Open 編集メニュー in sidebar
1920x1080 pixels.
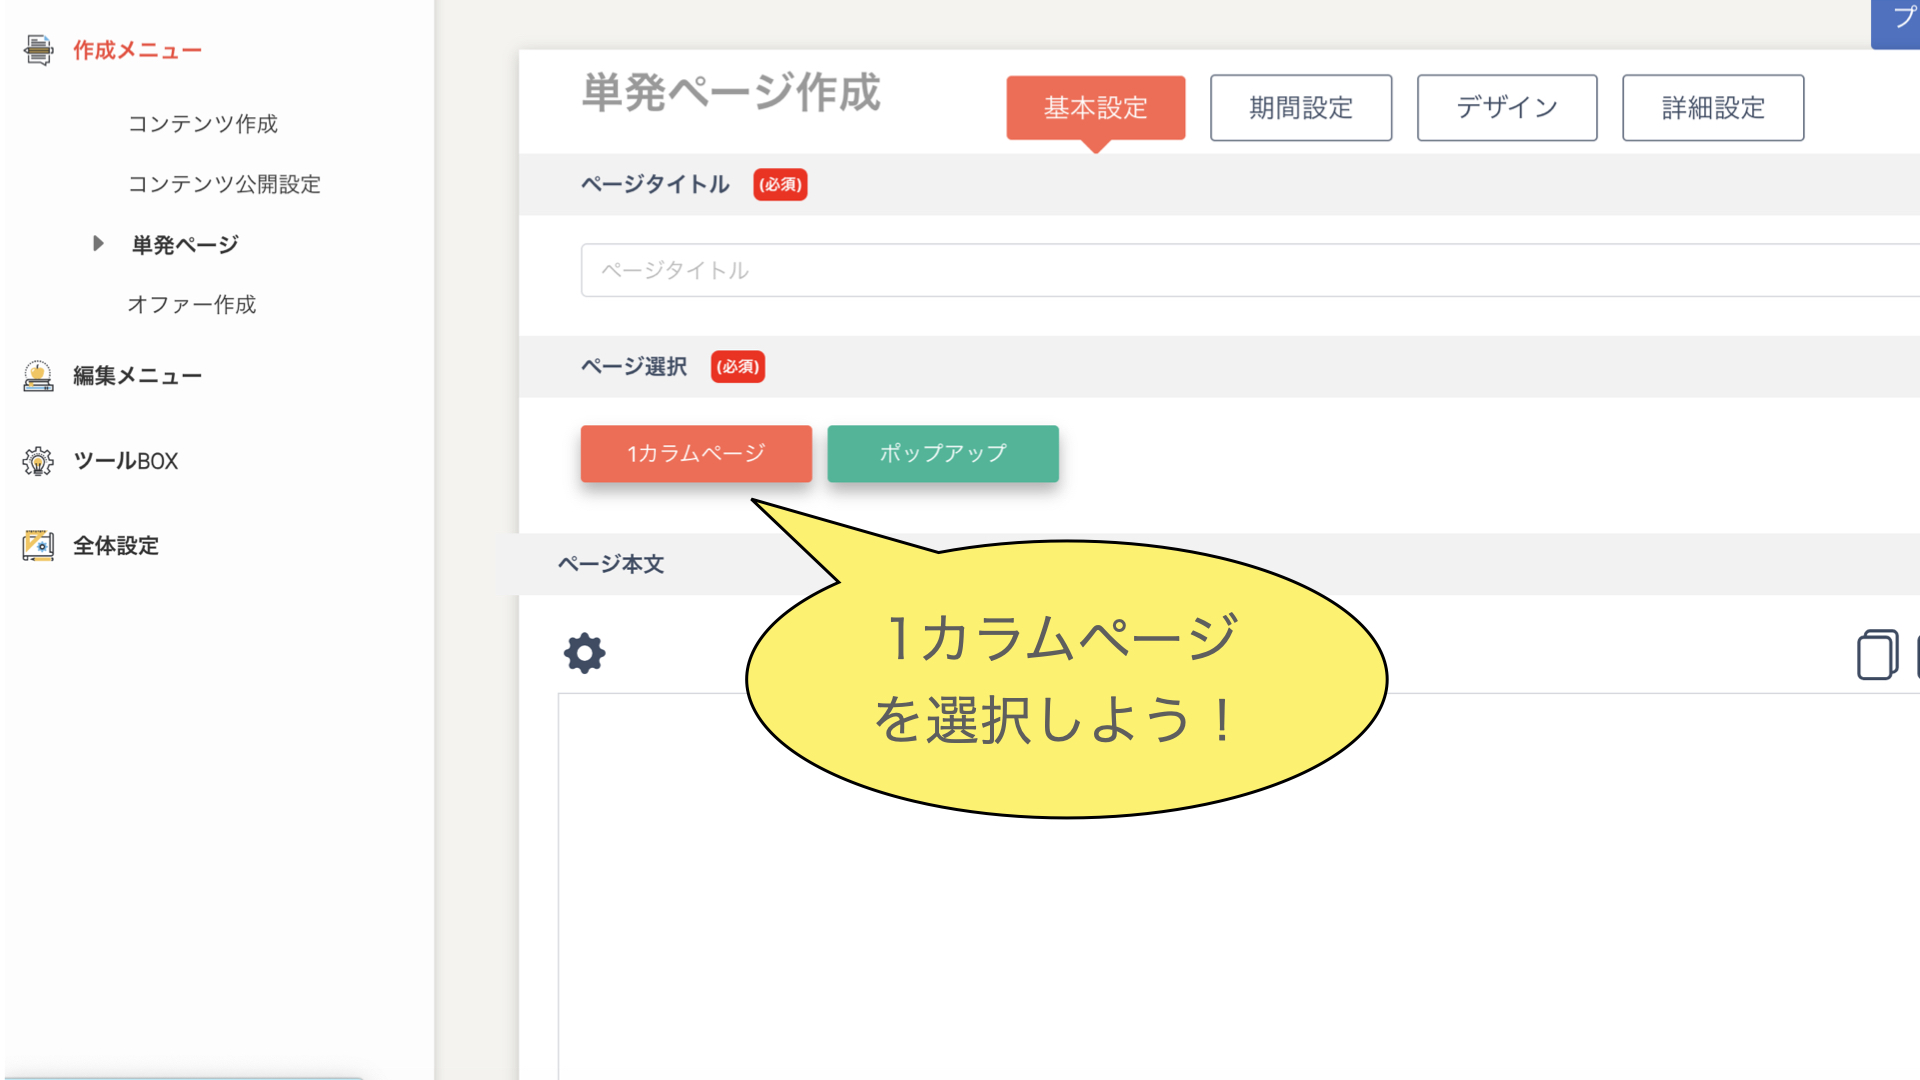[x=137, y=376]
